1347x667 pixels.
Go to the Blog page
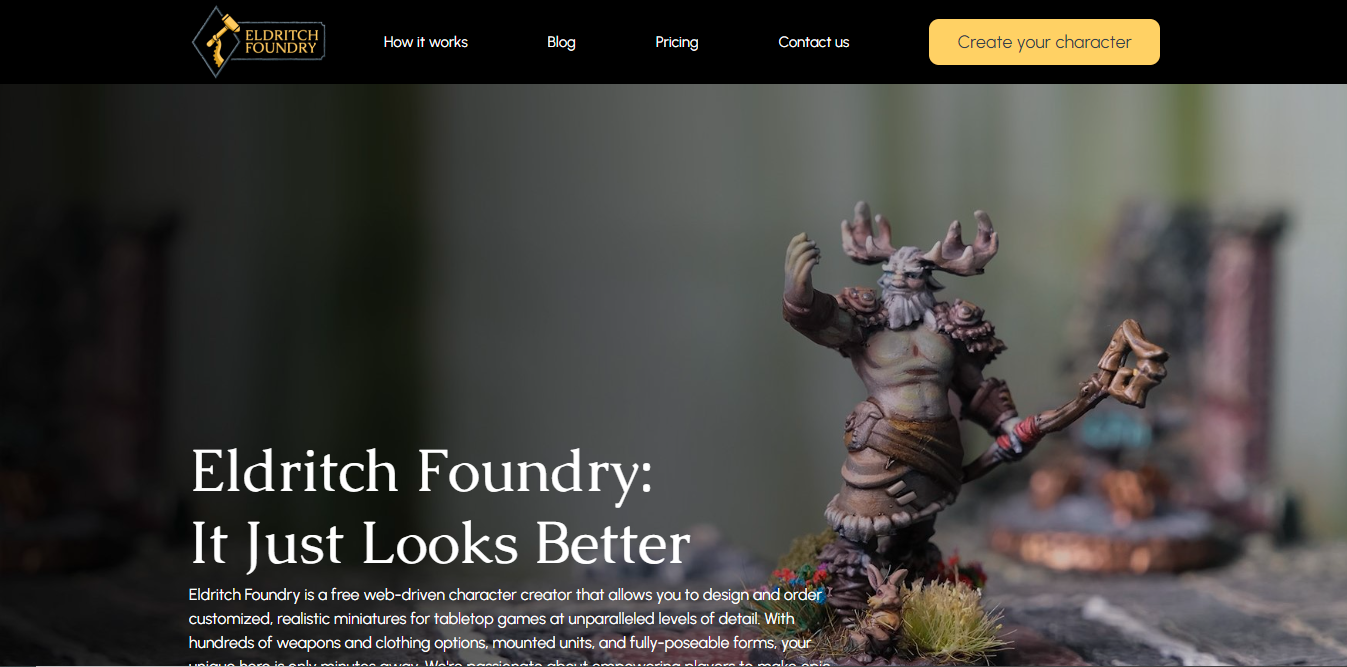pyautogui.click(x=561, y=42)
